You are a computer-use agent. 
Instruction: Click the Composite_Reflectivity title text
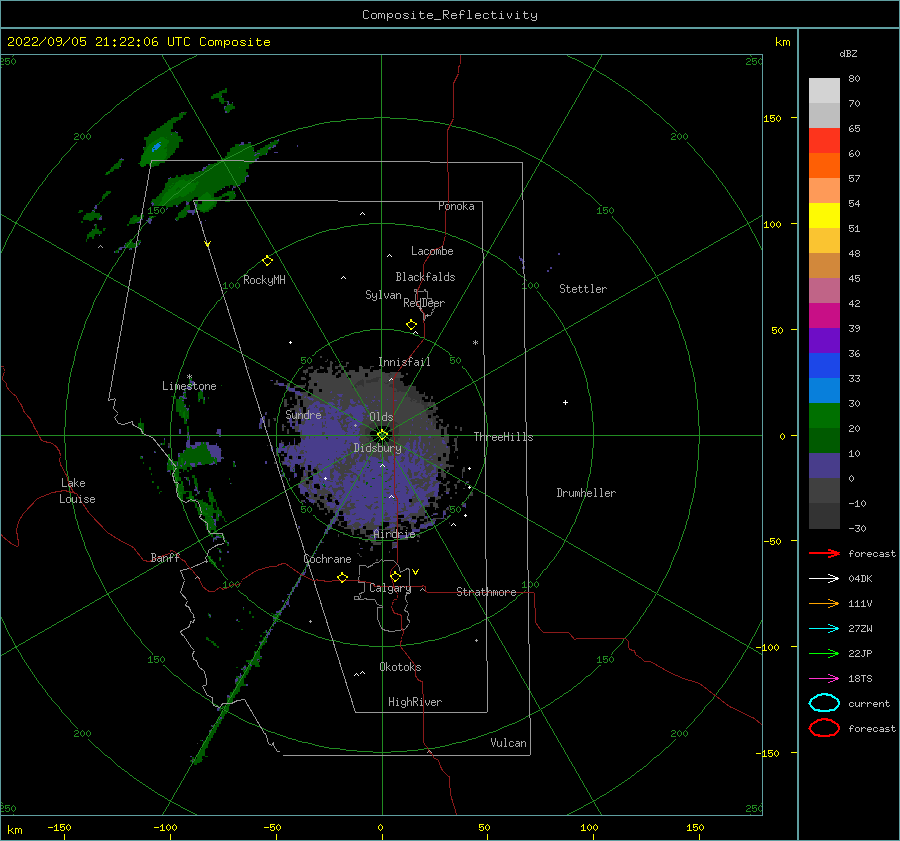(x=450, y=15)
